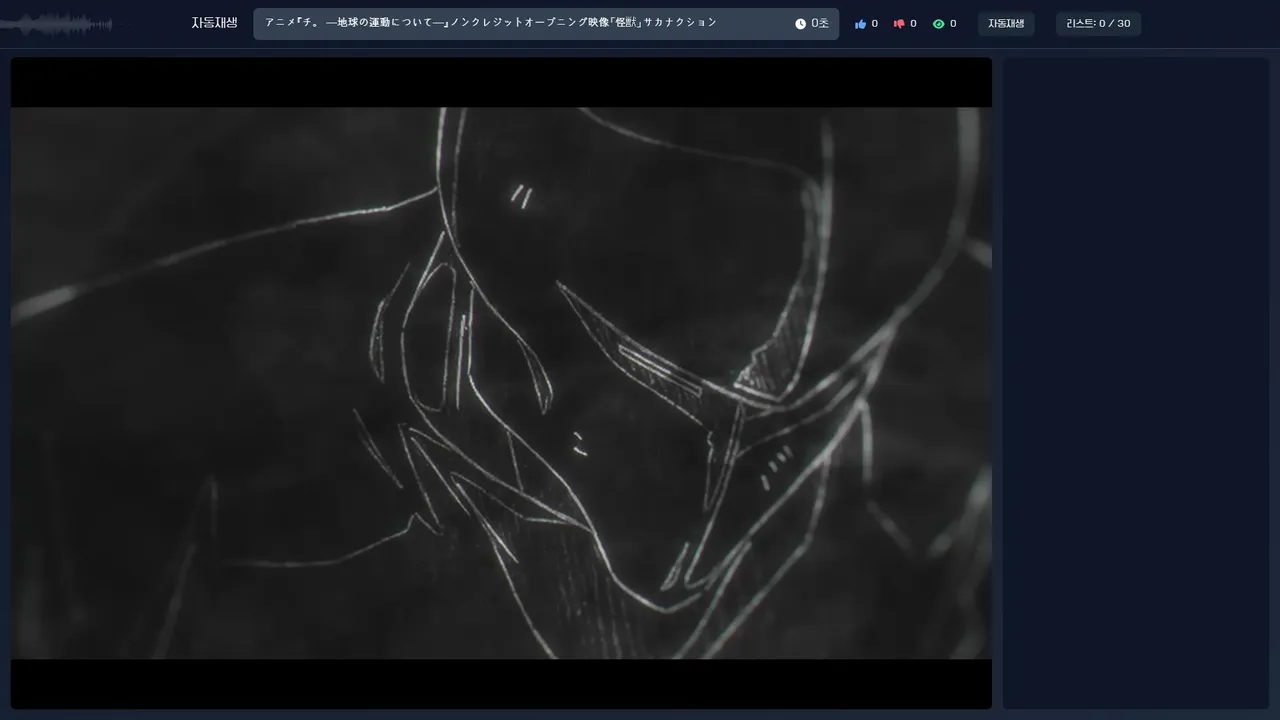The width and height of the screenshot is (1280, 720).
Task: Click the red thumbs-down dislike icon
Action: [899, 24]
